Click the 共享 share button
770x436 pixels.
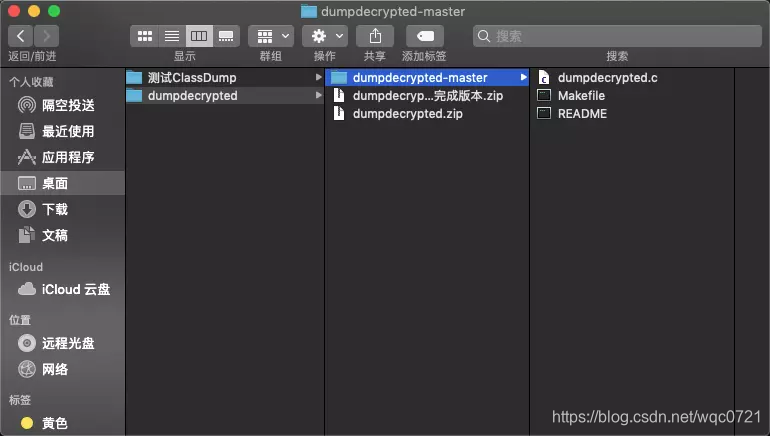[x=375, y=36]
